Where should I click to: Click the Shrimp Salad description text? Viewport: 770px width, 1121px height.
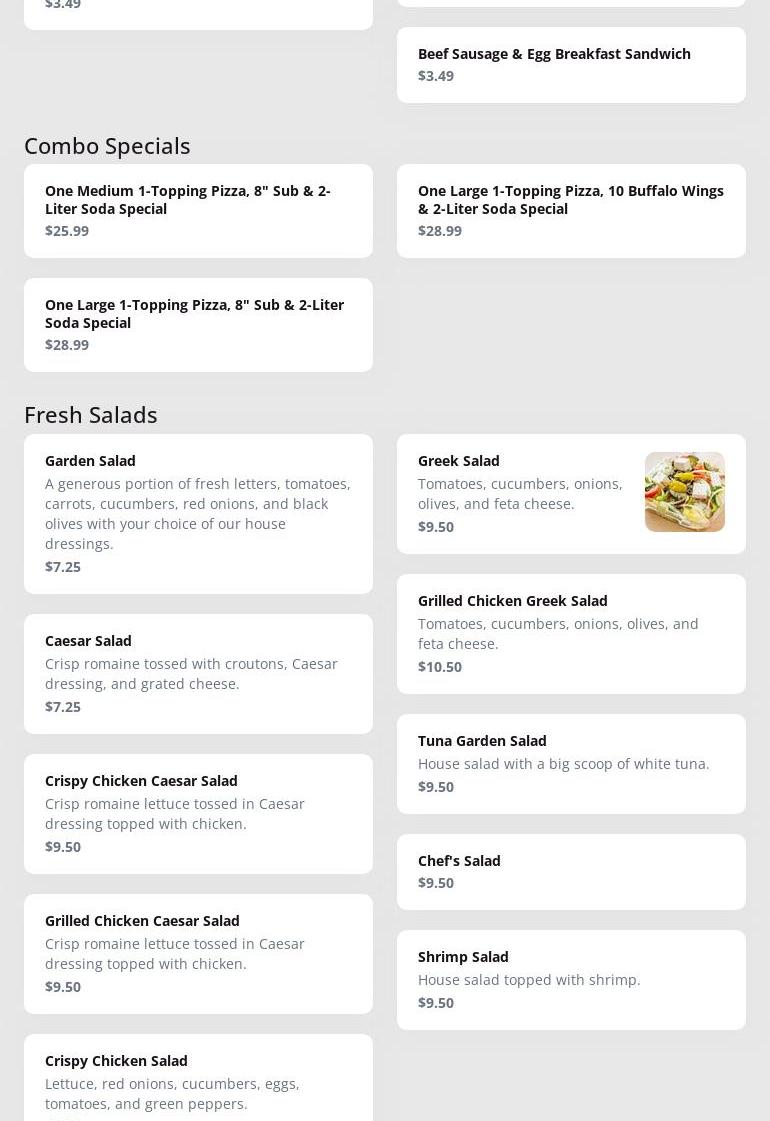tap(529, 980)
